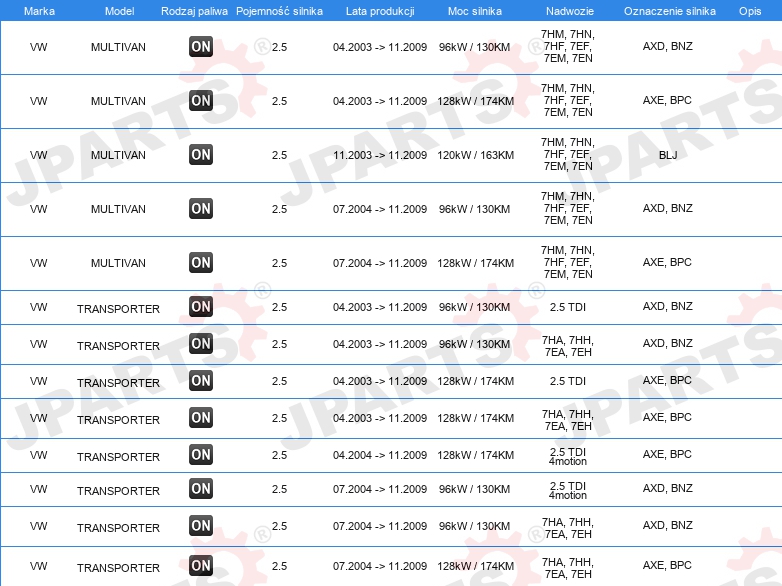Click ON icon in Transporter 07.2004 96kW 7HA row
This screenshot has width=782, height=586.
201,525
